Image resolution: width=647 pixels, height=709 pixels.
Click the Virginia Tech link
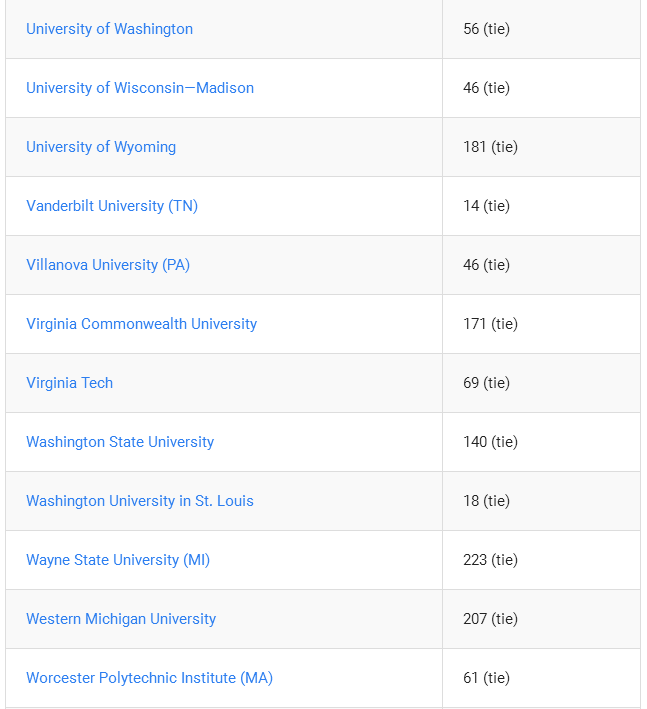pos(70,383)
